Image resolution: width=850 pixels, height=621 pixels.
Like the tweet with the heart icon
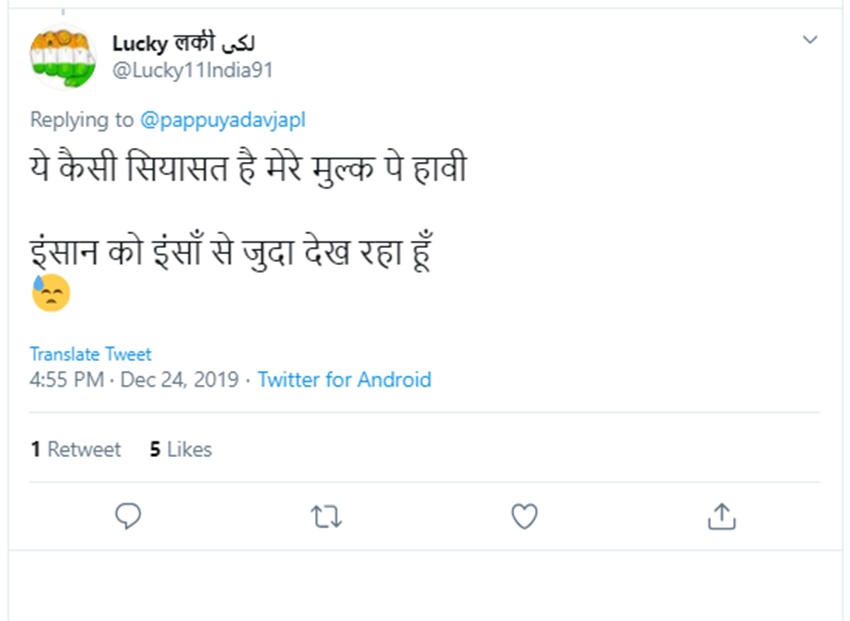[x=524, y=516]
